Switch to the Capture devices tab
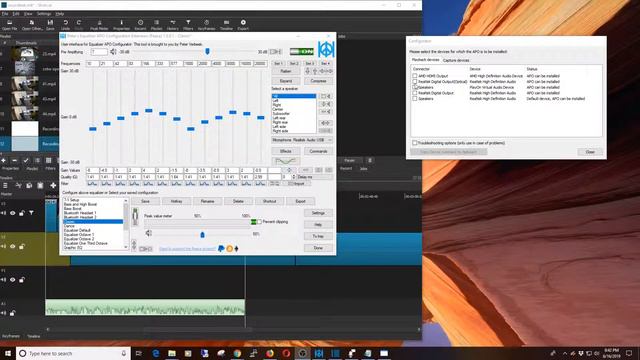640x360 pixels. click(456, 60)
